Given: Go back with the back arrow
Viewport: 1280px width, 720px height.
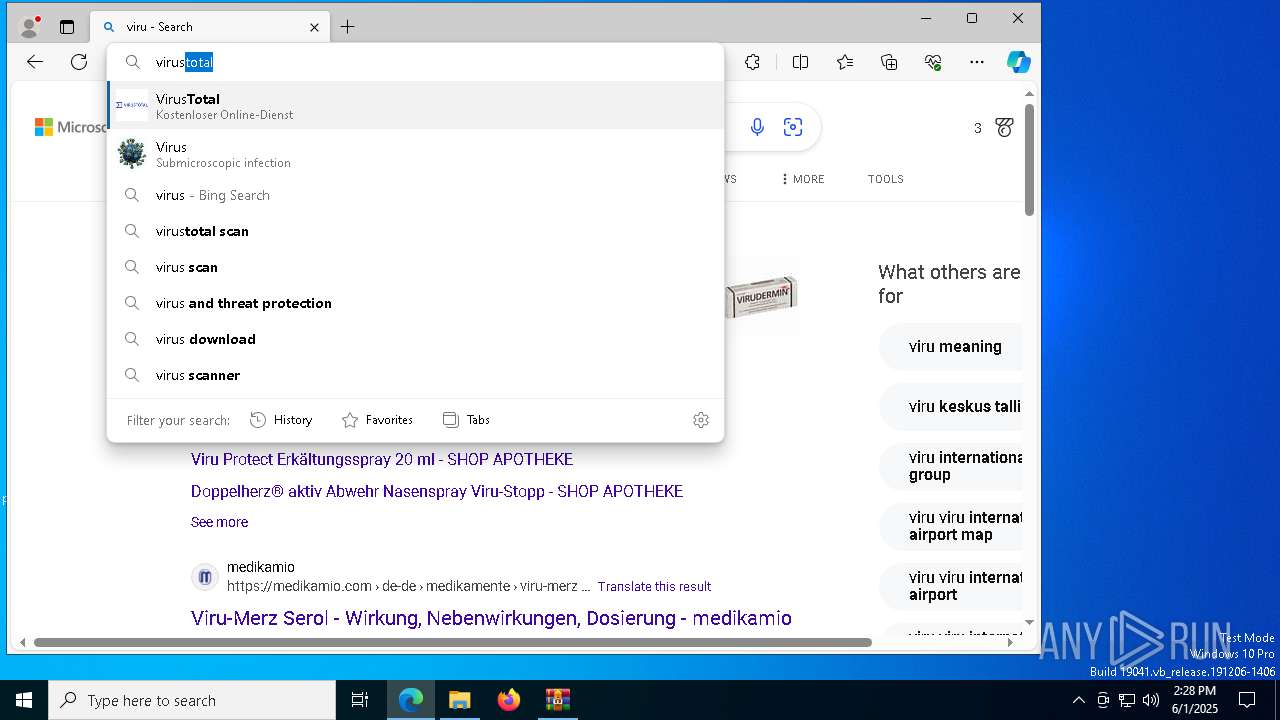Looking at the screenshot, I should point(35,62).
